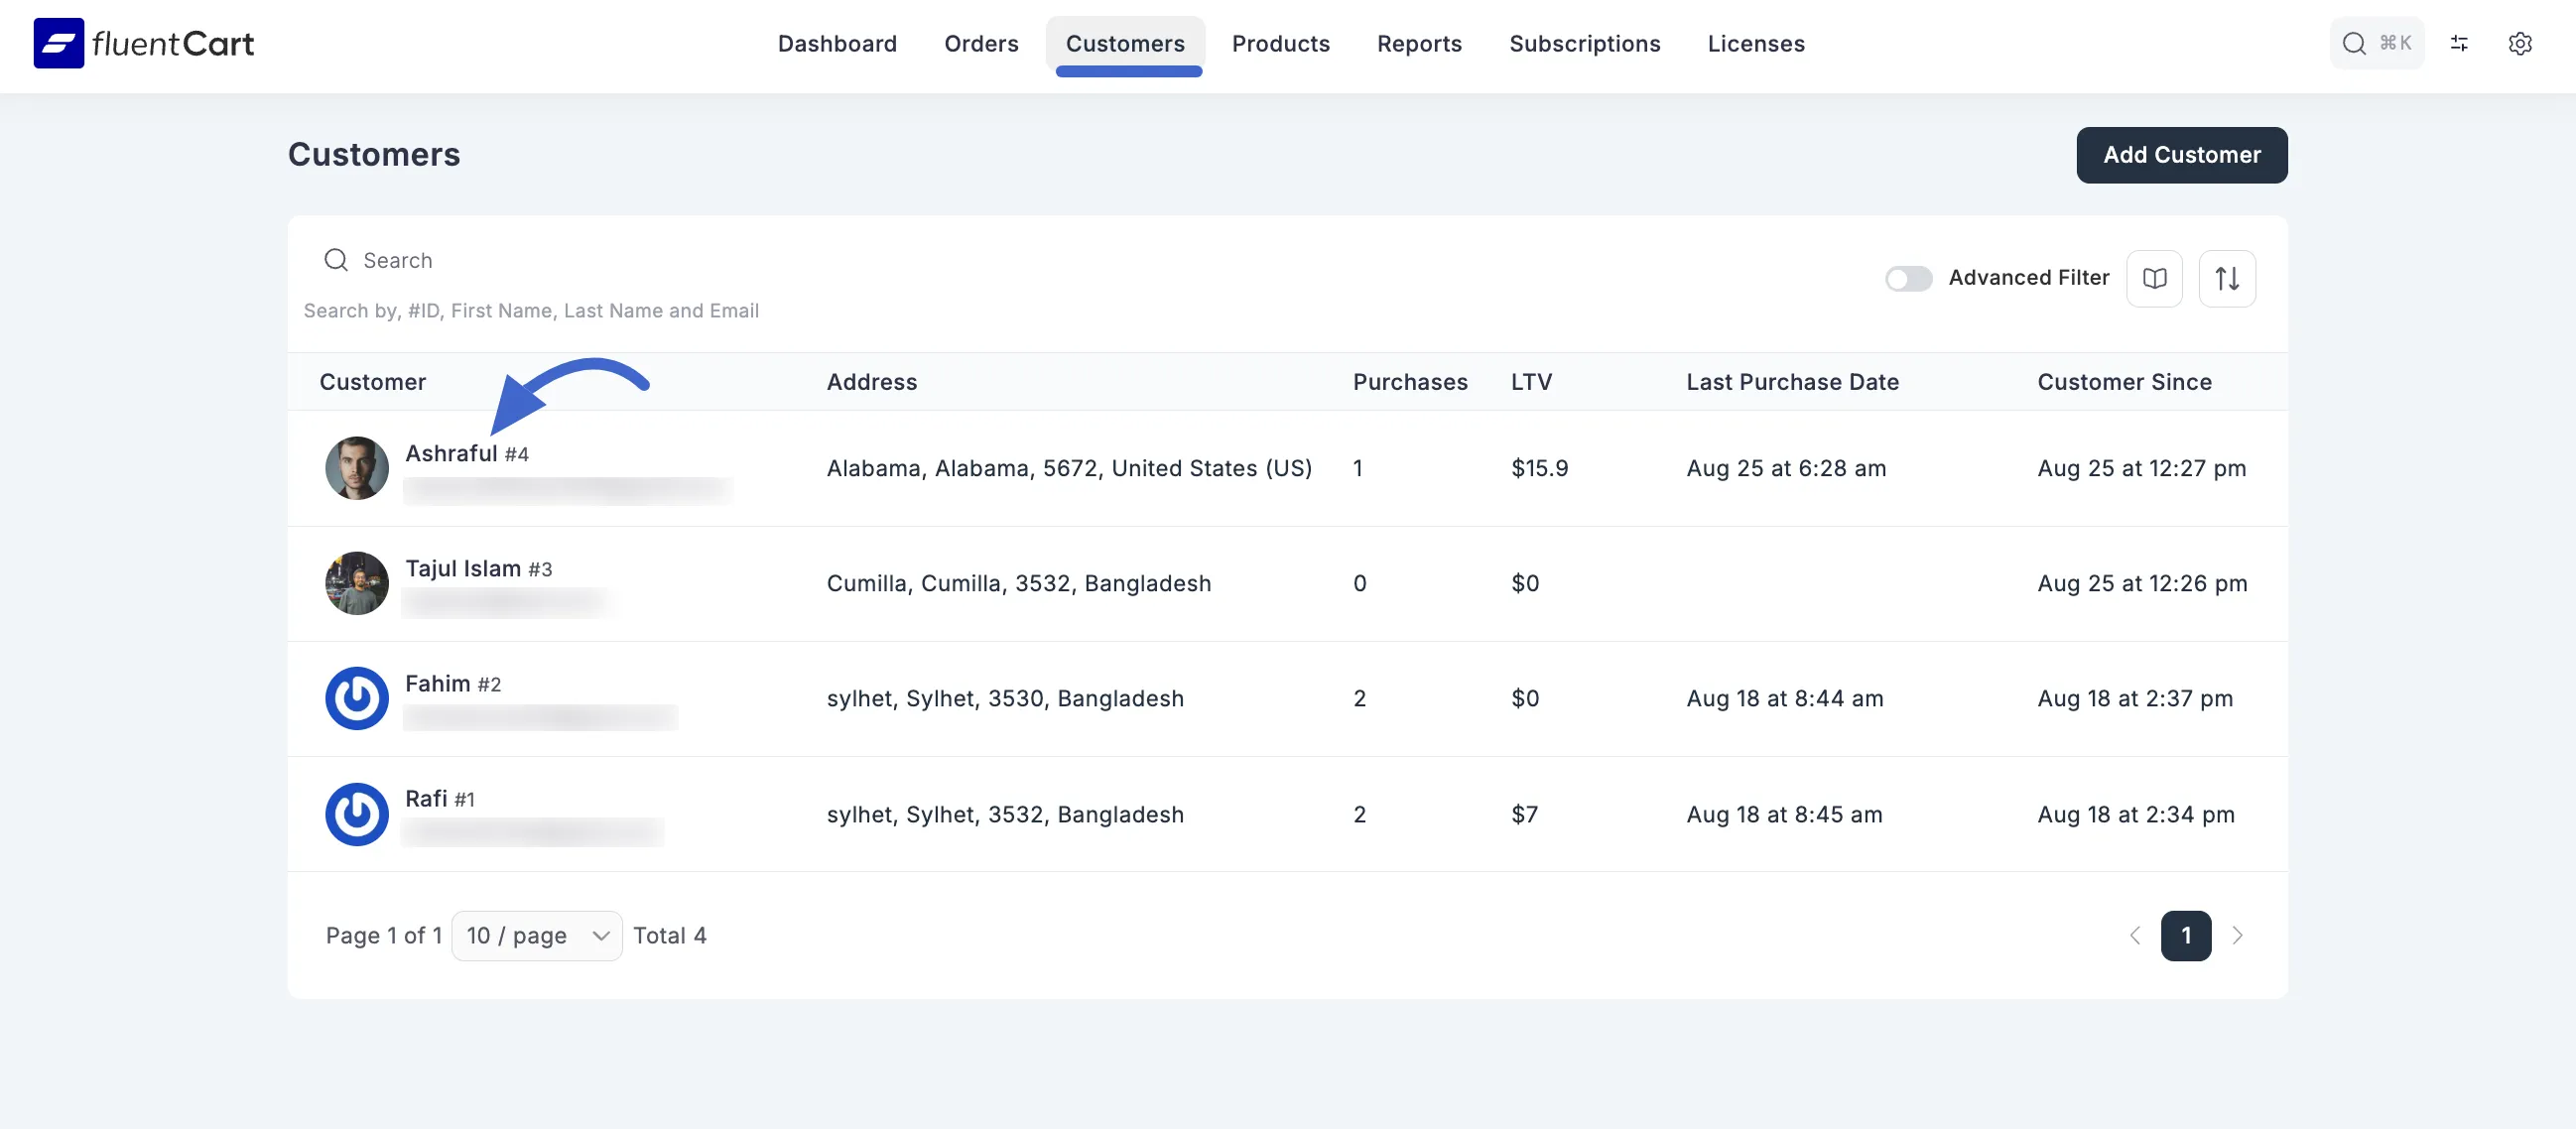
Task: Click the Add Customer button
Action: point(2181,155)
